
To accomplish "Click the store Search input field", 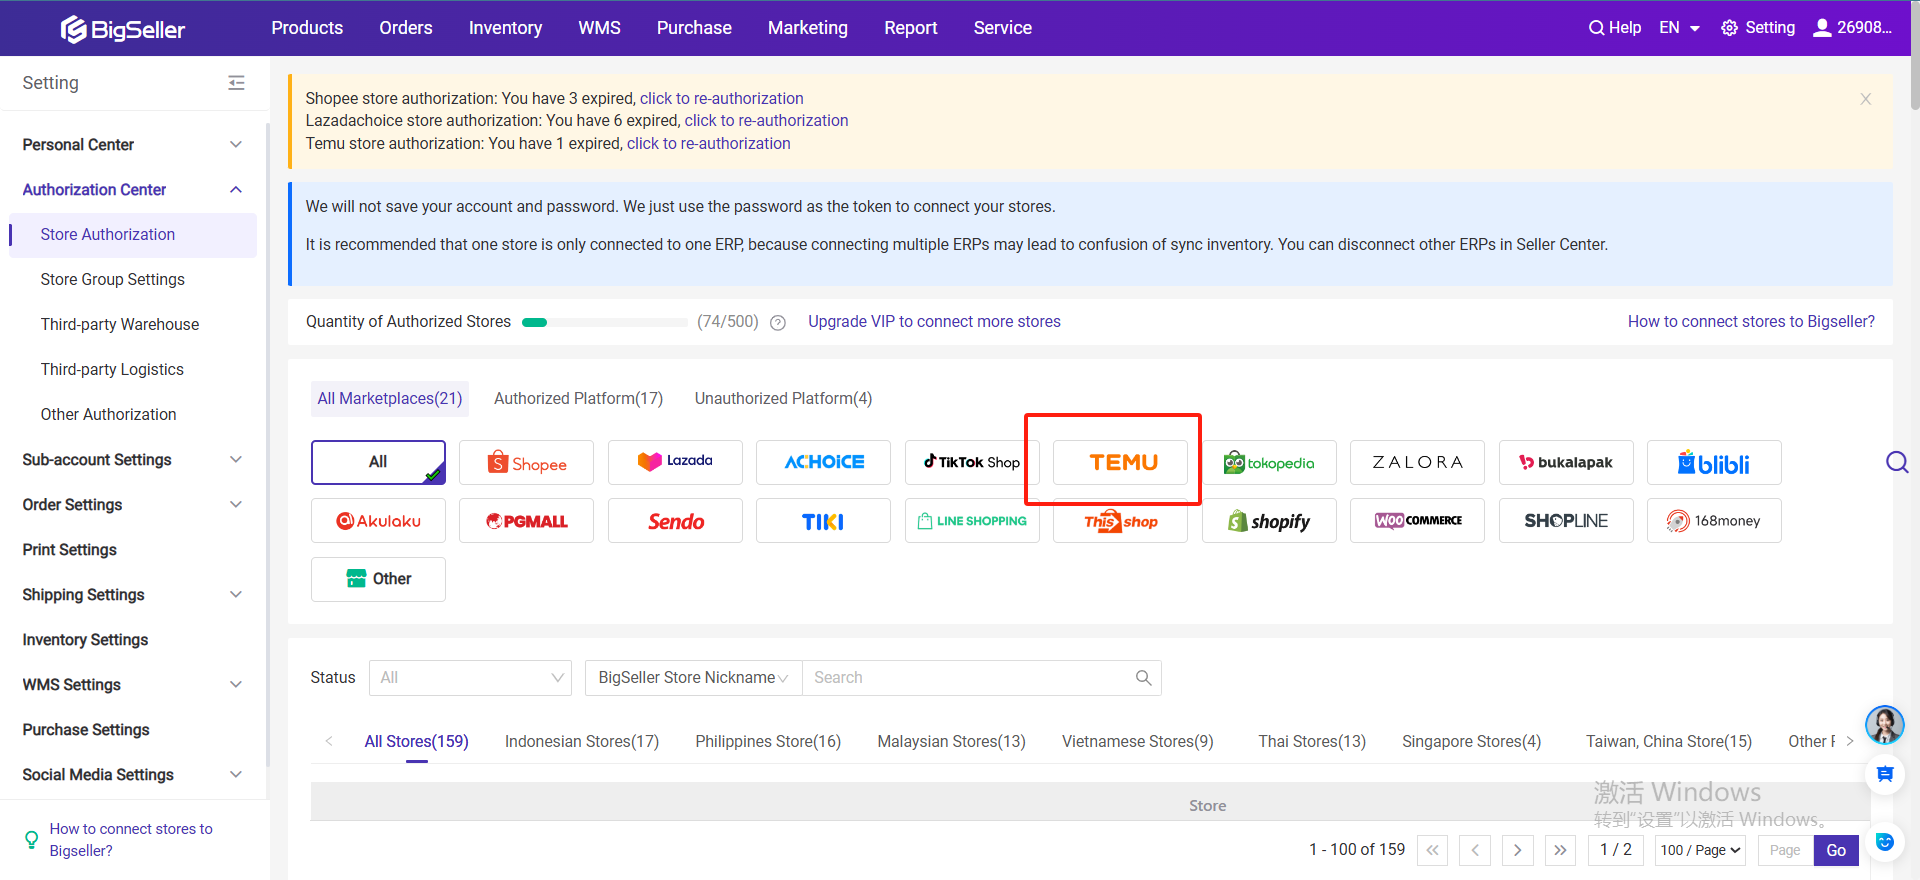I will click(x=970, y=678).
